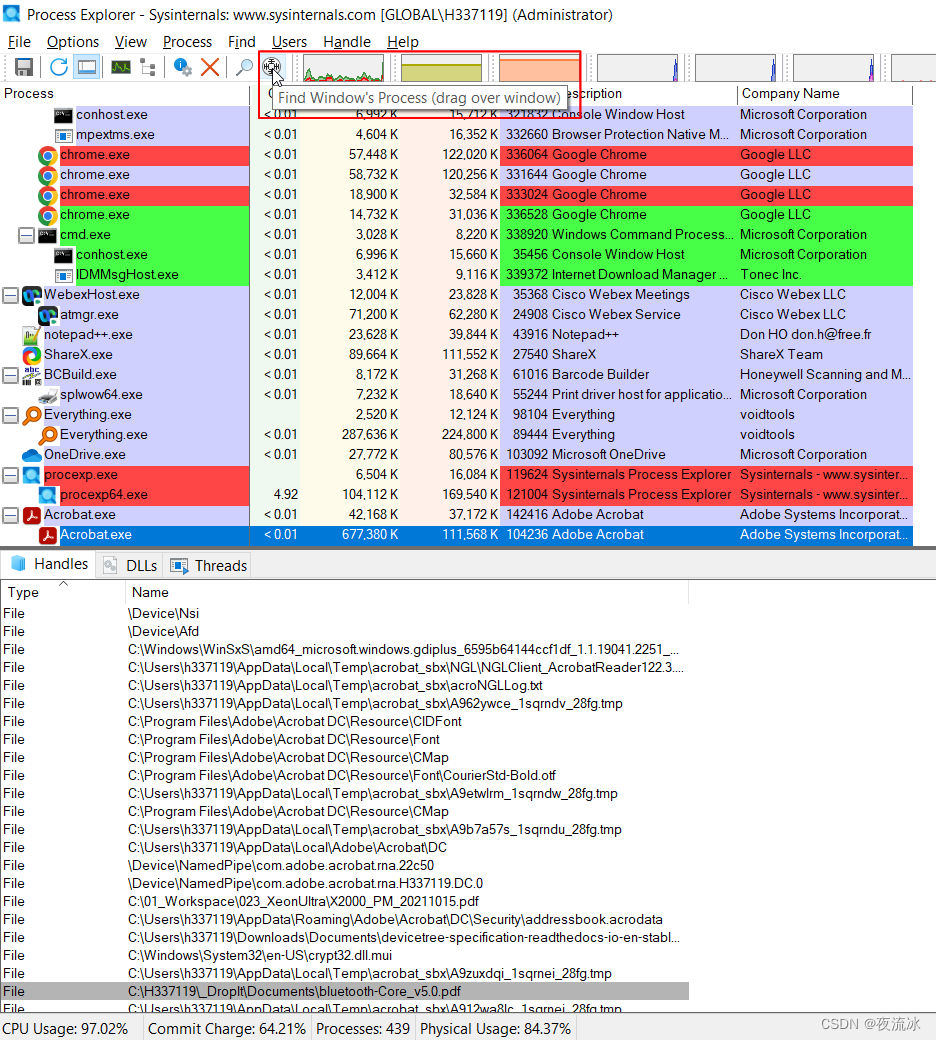Select the crypt32.dll.mui handle row
The width and height of the screenshot is (936, 1040).
(x=344, y=955)
